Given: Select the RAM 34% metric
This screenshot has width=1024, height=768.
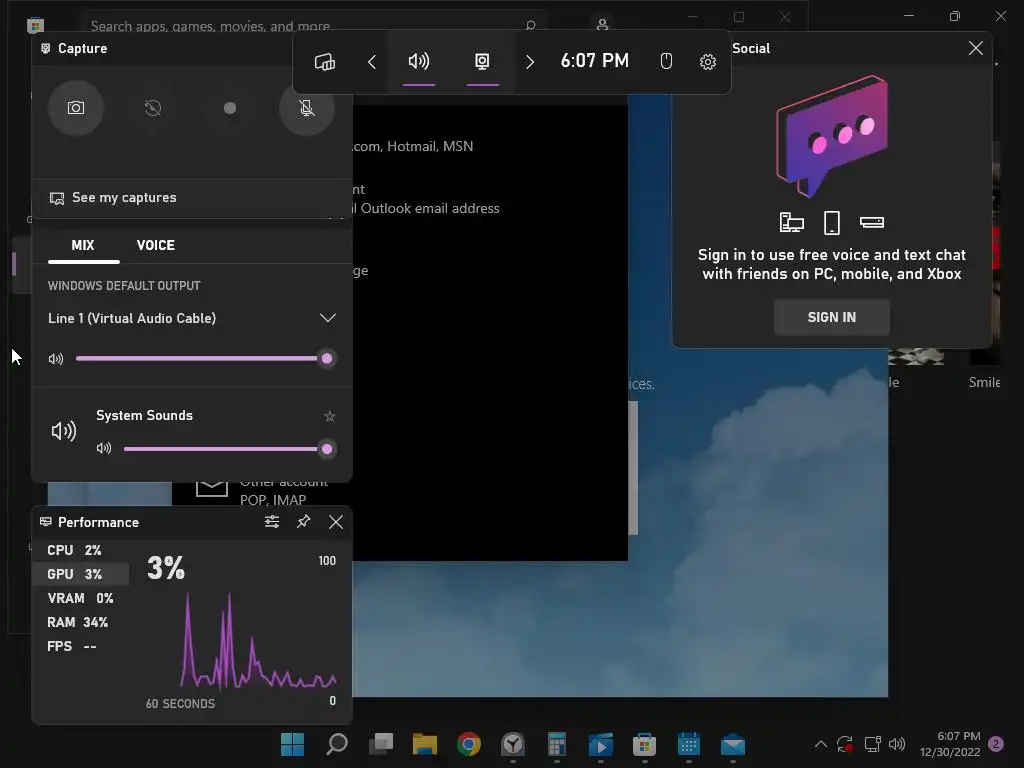Looking at the screenshot, I should tap(80, 622).
